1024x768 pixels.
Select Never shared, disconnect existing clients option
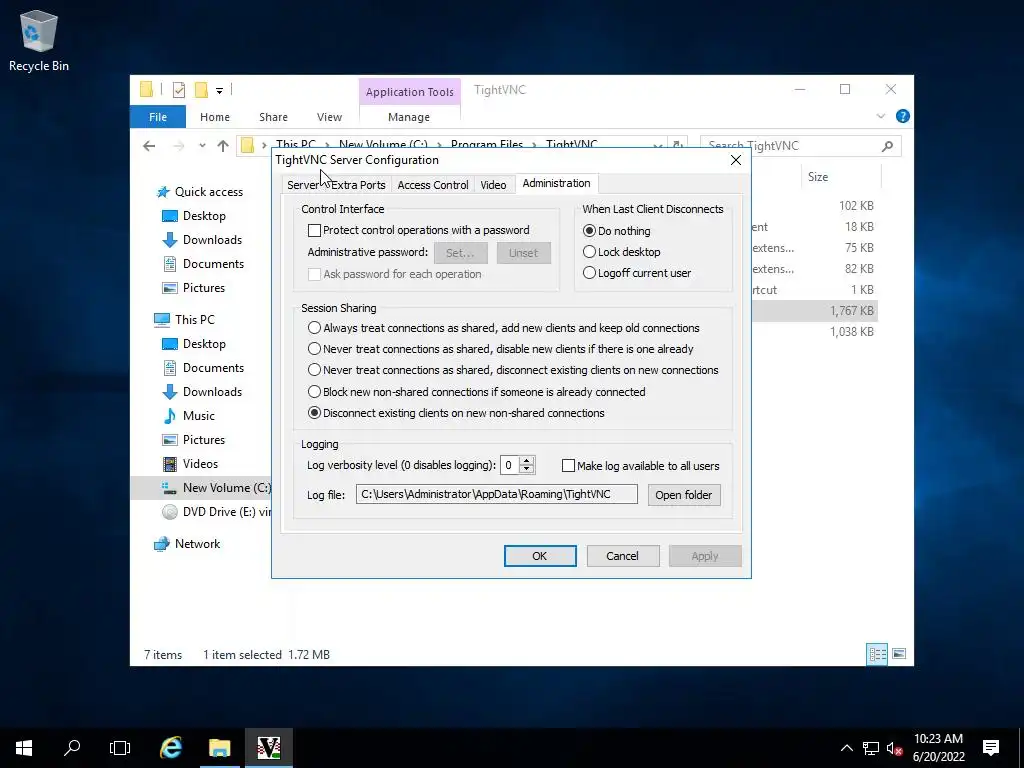pyautogui.click(x=314, y=370)
